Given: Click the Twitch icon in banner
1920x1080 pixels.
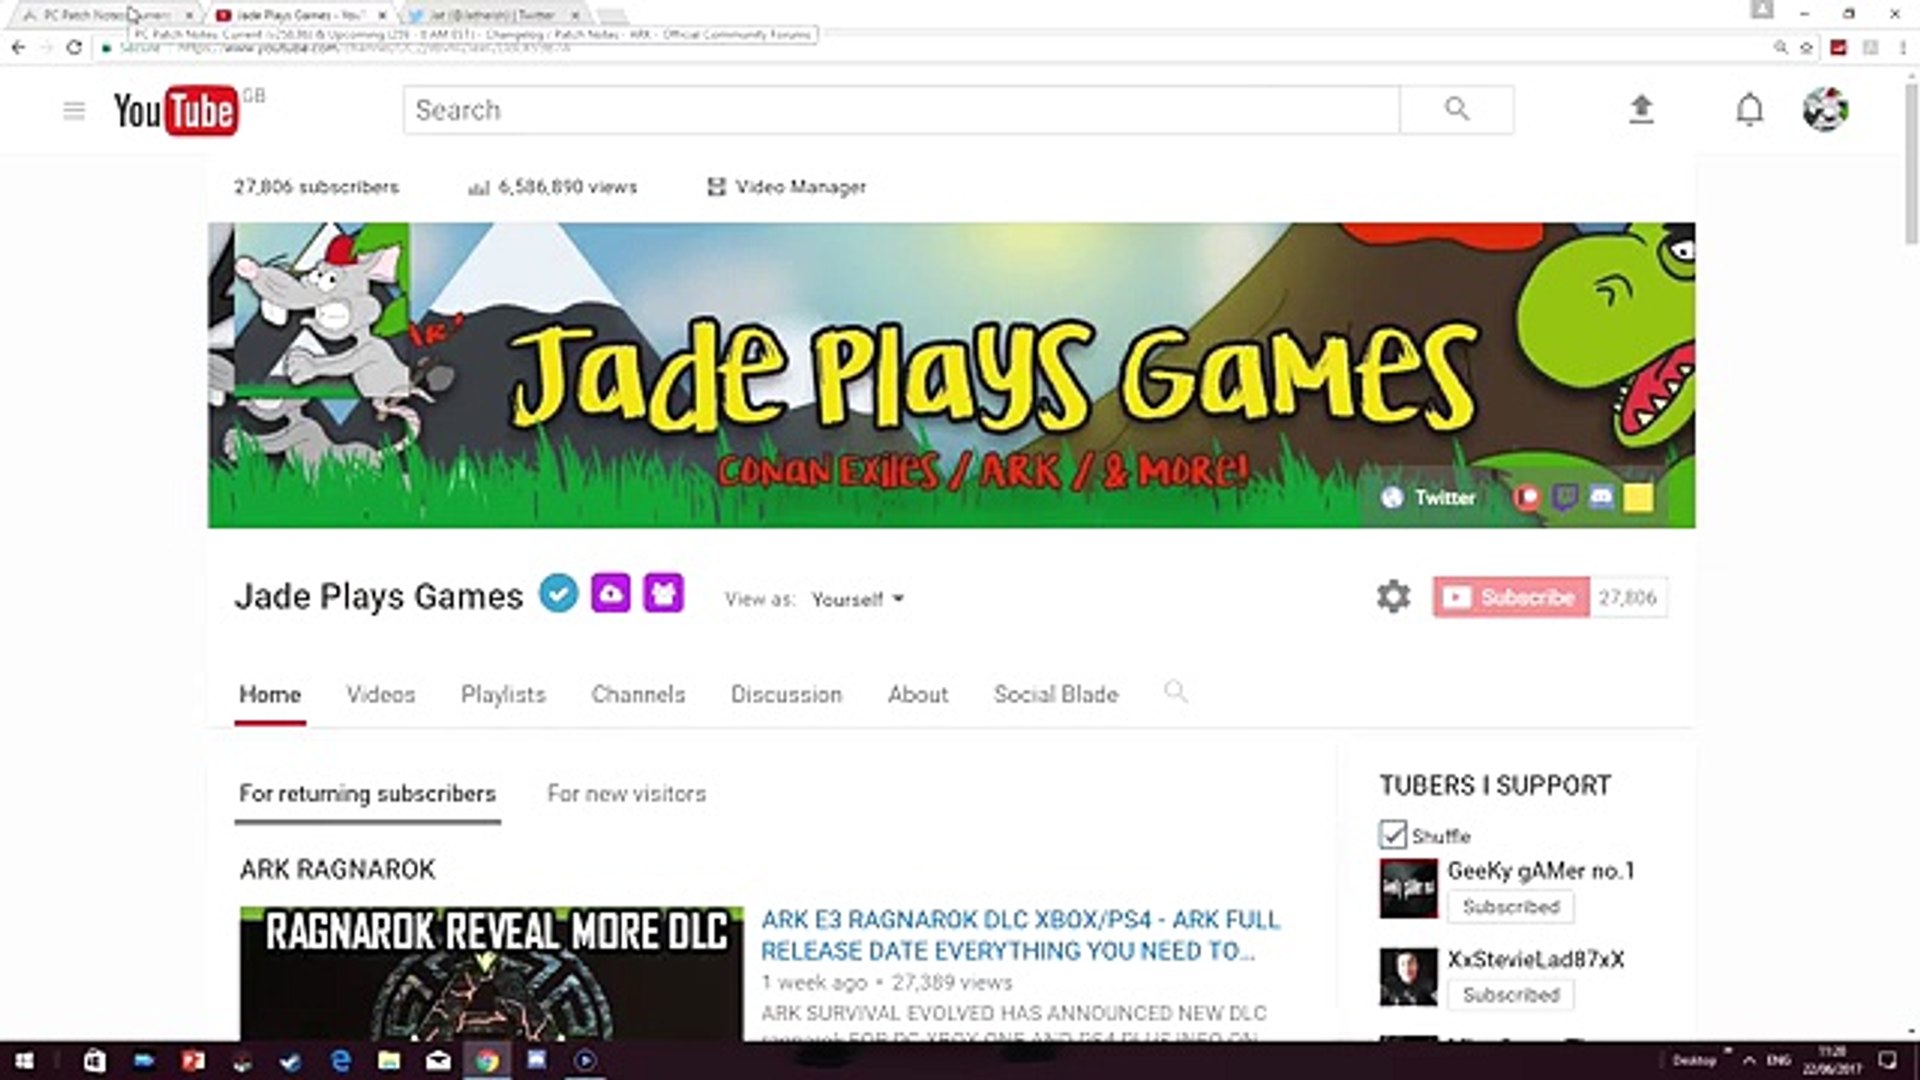Looking at the screenshot, I should (x=1565, y=497).
